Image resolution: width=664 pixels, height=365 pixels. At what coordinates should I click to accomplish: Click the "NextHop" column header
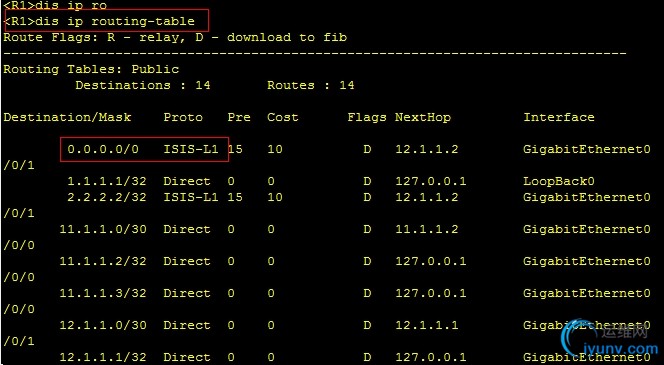(x=423, y=117)
